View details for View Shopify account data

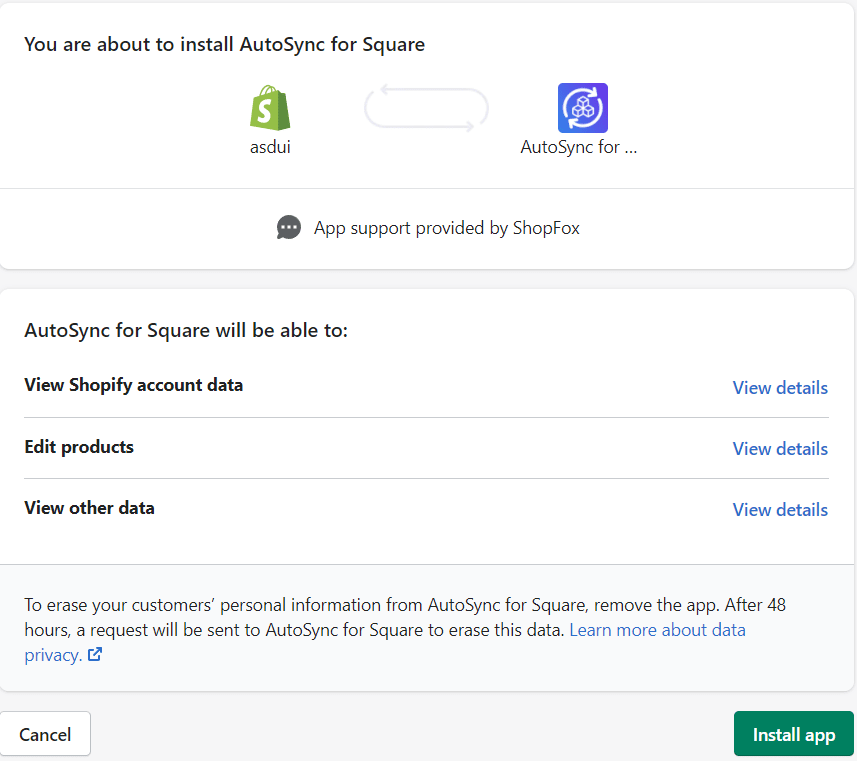[780, 388]
